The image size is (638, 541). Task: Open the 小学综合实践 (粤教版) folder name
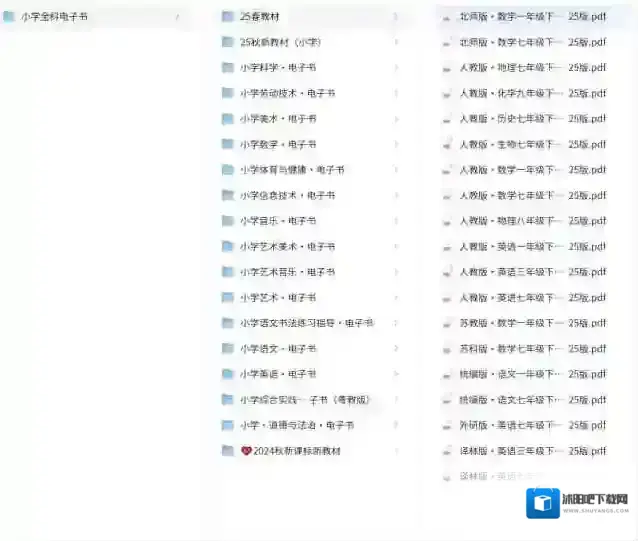point(305,400)
